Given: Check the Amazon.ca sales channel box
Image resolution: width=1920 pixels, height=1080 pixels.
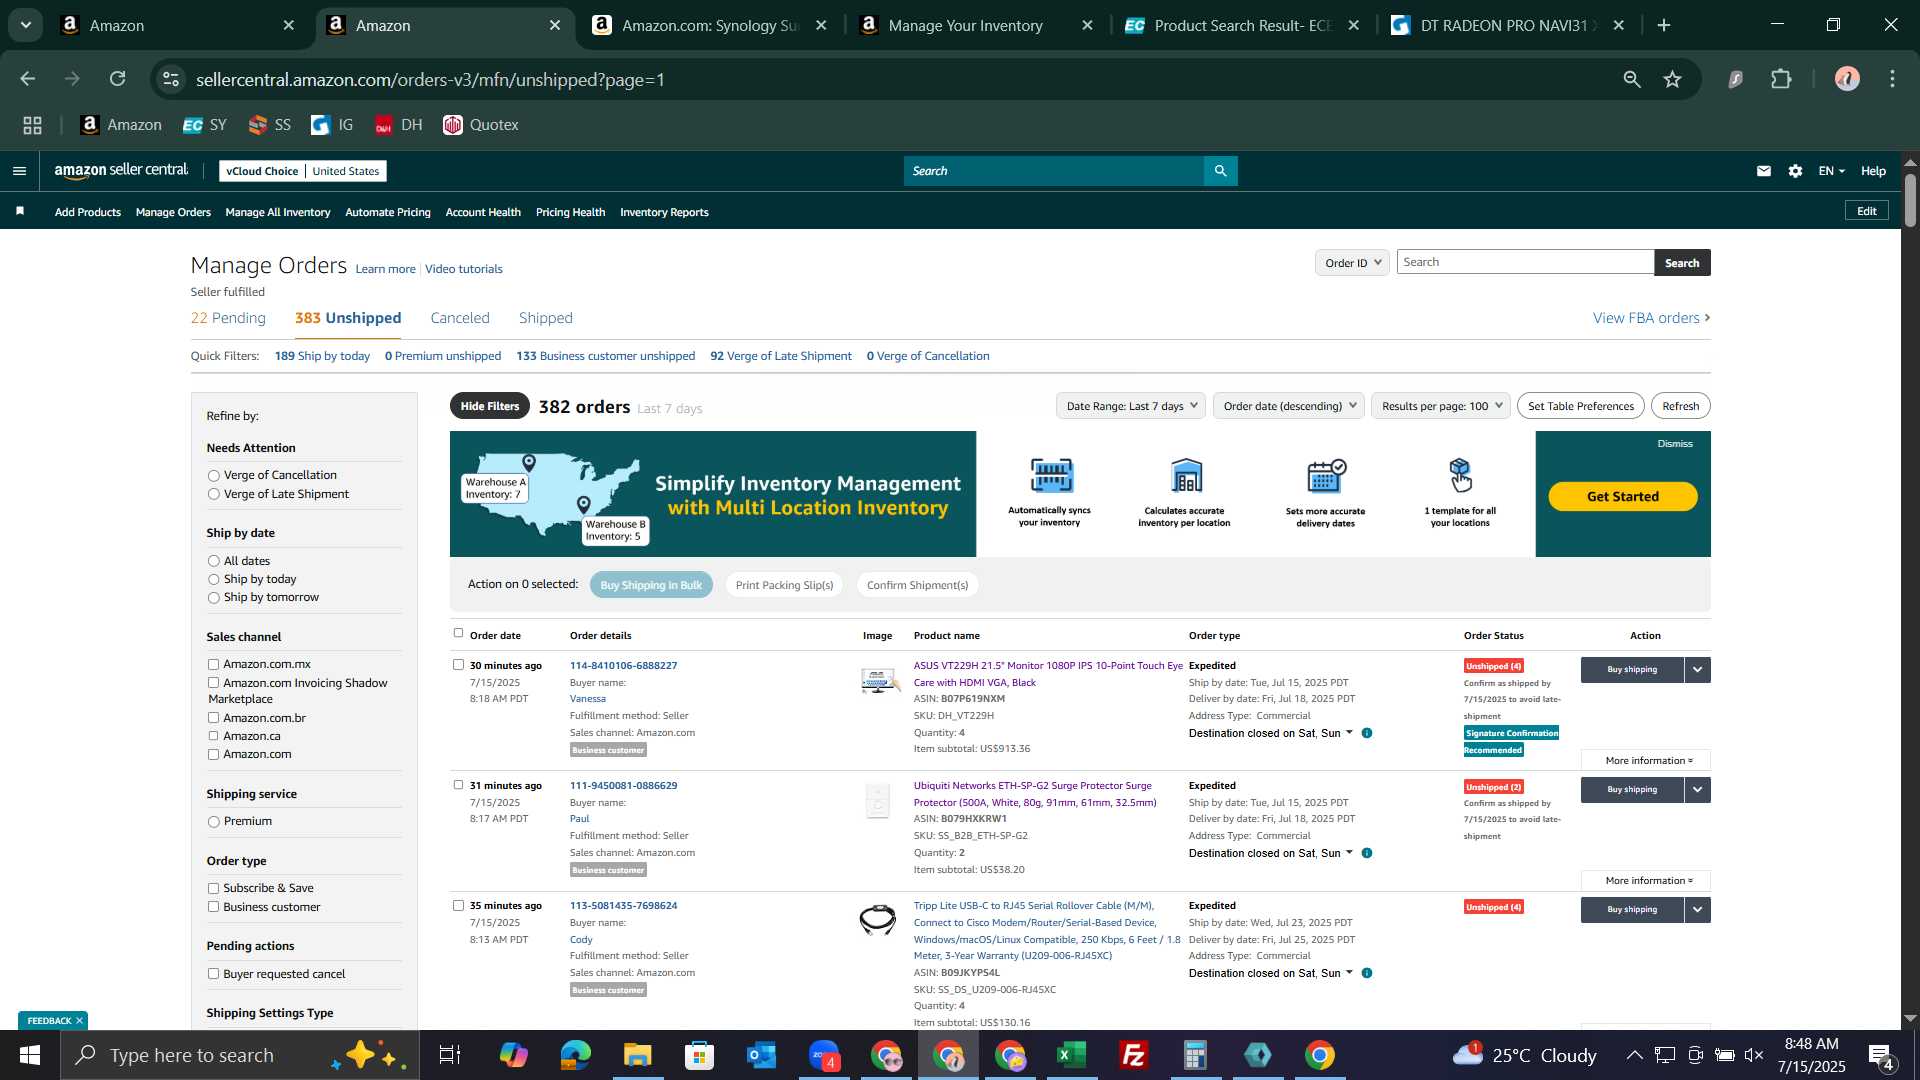Looking at the screenshot, I should click(x=213, y=736).
